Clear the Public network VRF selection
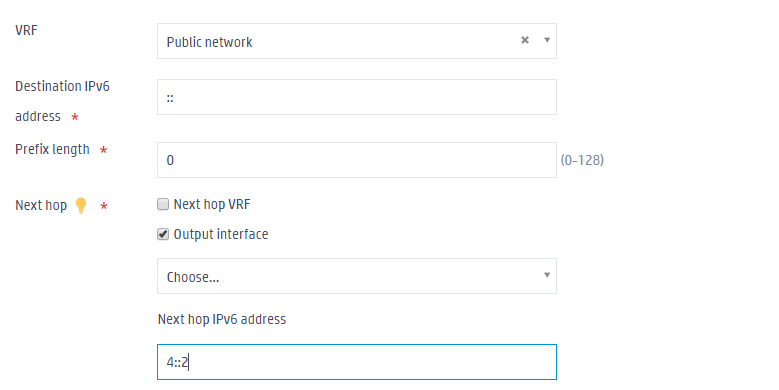The height and width of the screenshot is (390, 779). (525, 40)
